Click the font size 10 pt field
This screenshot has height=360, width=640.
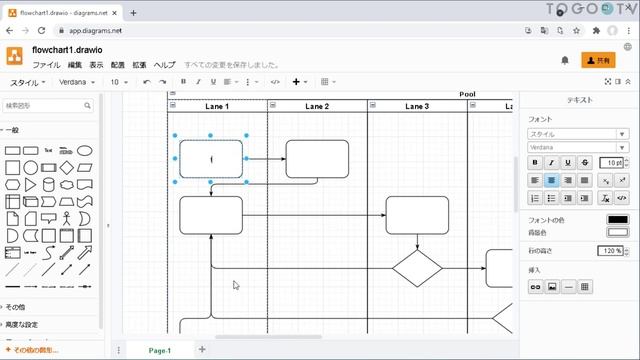611,162
